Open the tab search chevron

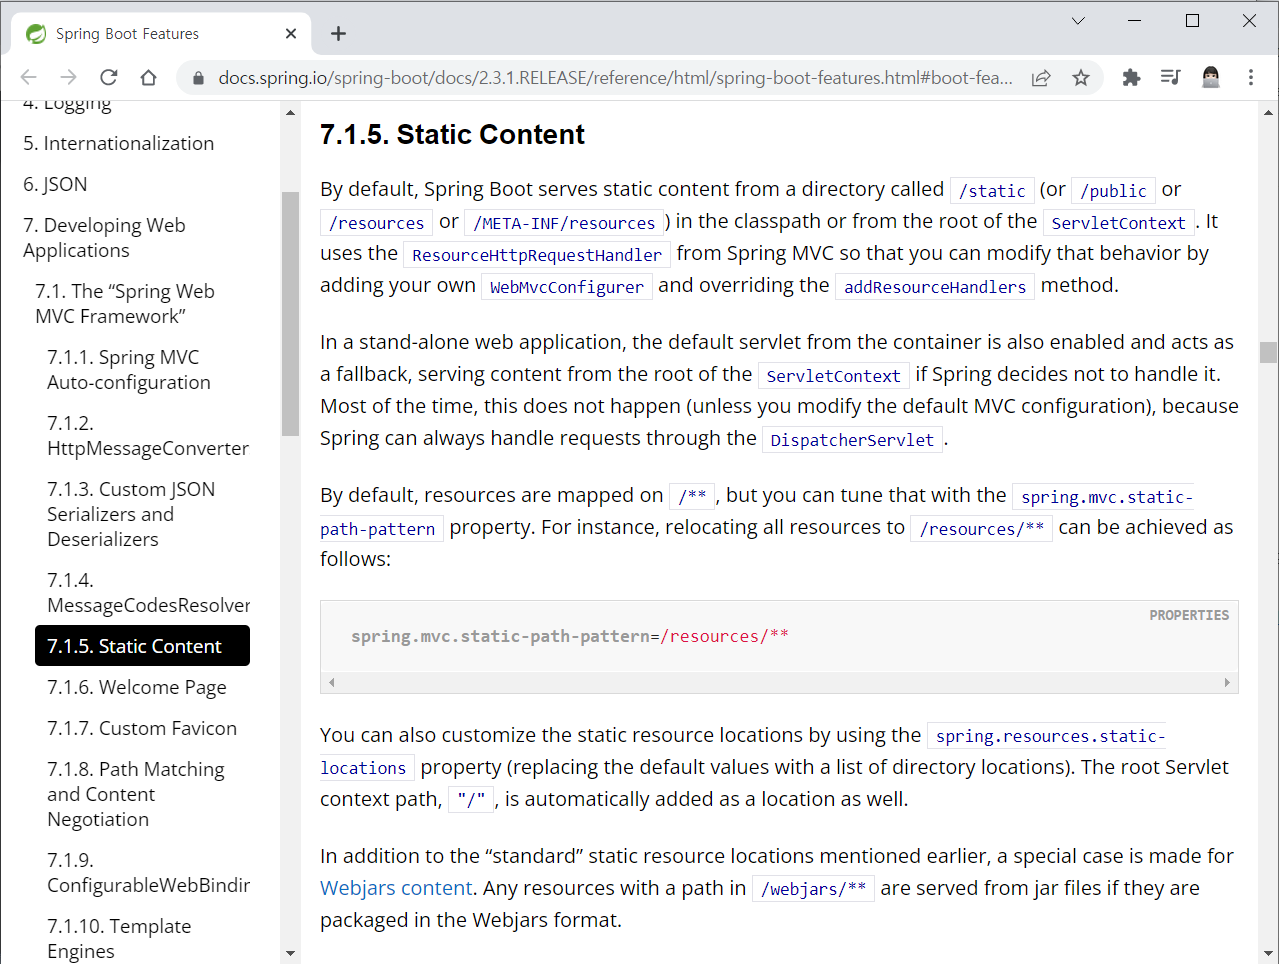(1078, 20)
